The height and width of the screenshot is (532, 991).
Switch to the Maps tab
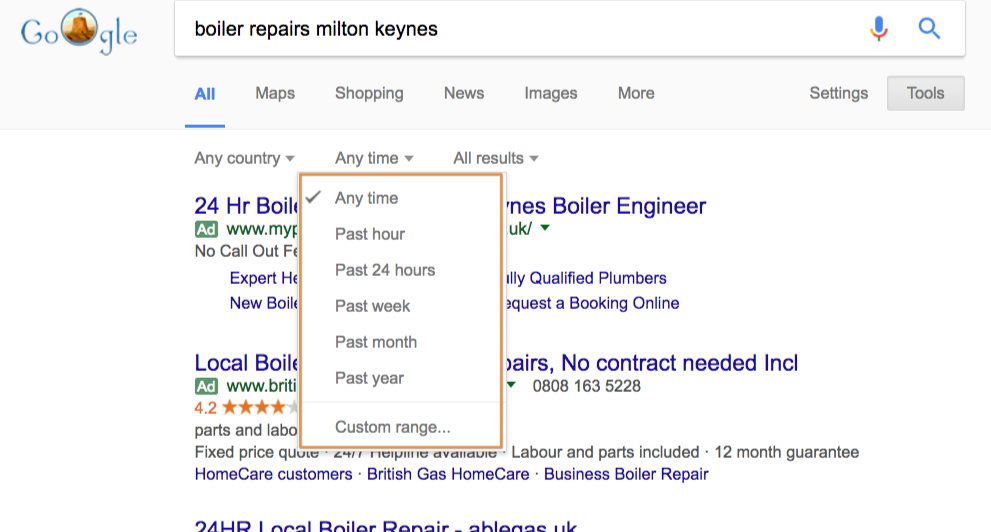275,93
